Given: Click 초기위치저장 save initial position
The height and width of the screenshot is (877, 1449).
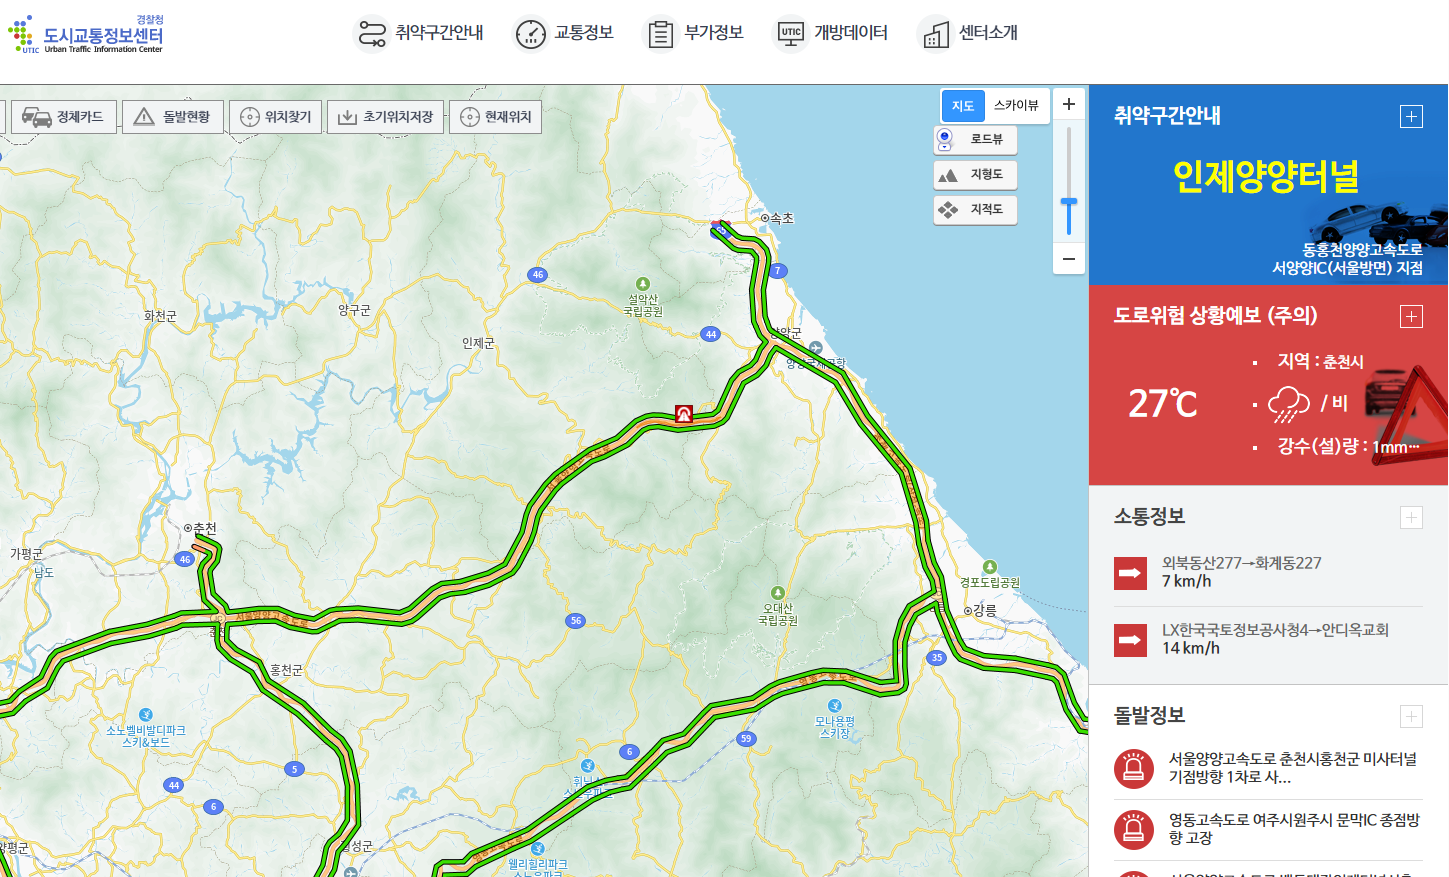Looking at the screenshot, I should pyautogui.click(x=385, y=117).
